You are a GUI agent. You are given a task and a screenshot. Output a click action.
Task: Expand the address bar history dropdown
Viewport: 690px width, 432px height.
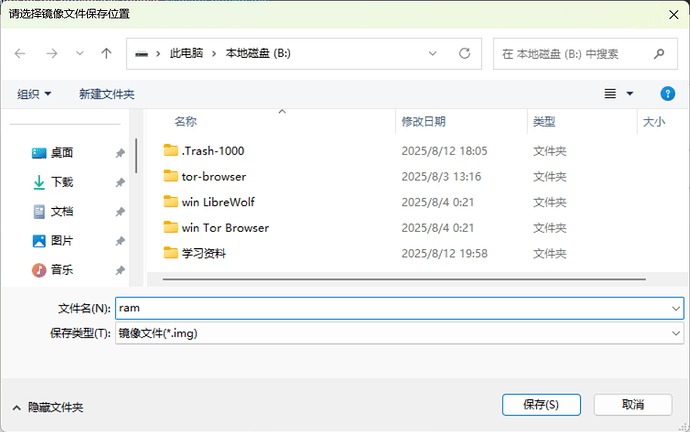tap(433, 54)
